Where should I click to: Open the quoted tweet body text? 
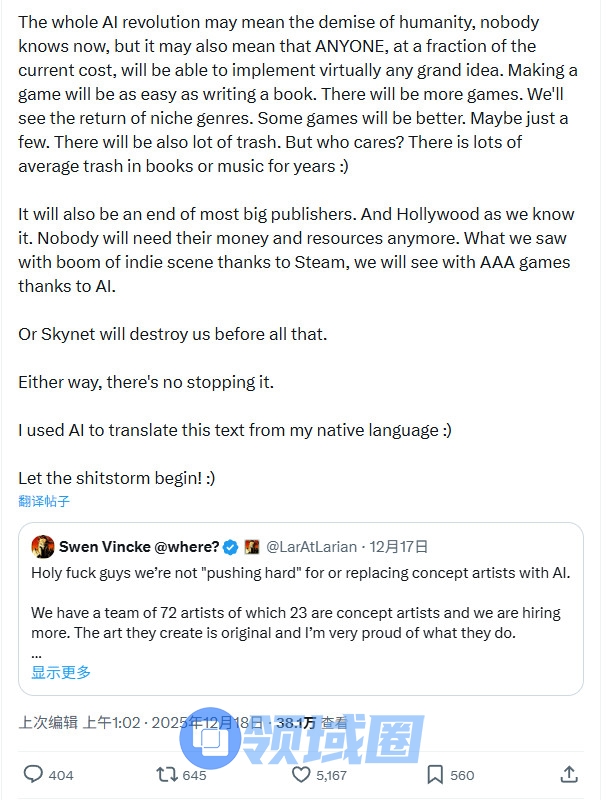pyautogui.click(x=300, y=612)
